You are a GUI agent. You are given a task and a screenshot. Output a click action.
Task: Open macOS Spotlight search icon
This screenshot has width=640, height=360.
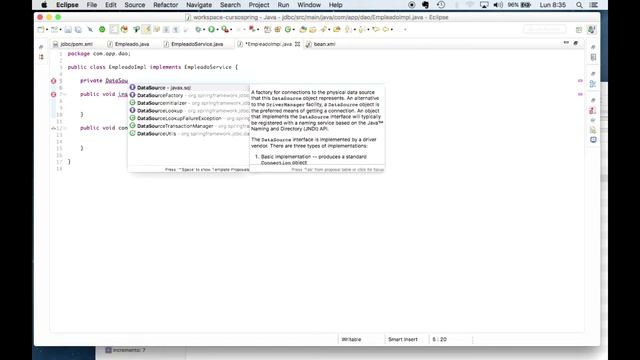(x=579, y=5)
